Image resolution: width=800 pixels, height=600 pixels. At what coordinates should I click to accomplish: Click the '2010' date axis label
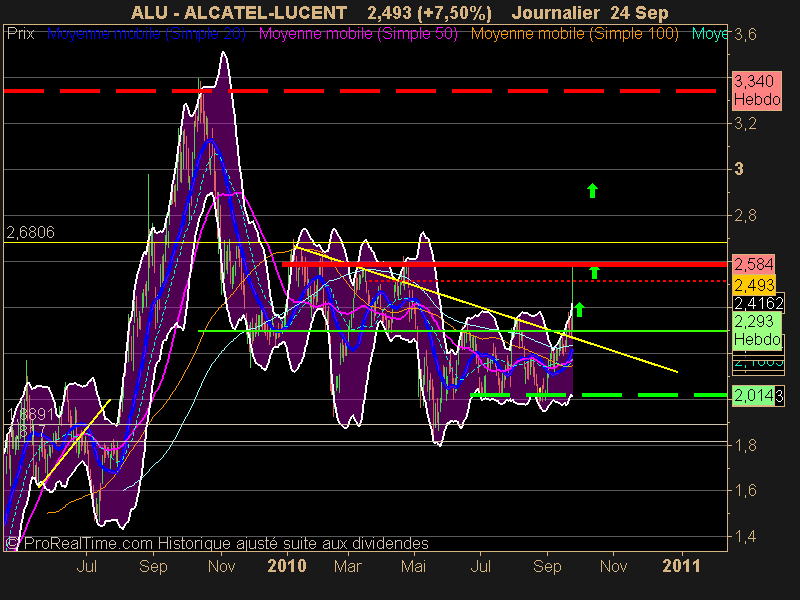[x=287, y=566]
